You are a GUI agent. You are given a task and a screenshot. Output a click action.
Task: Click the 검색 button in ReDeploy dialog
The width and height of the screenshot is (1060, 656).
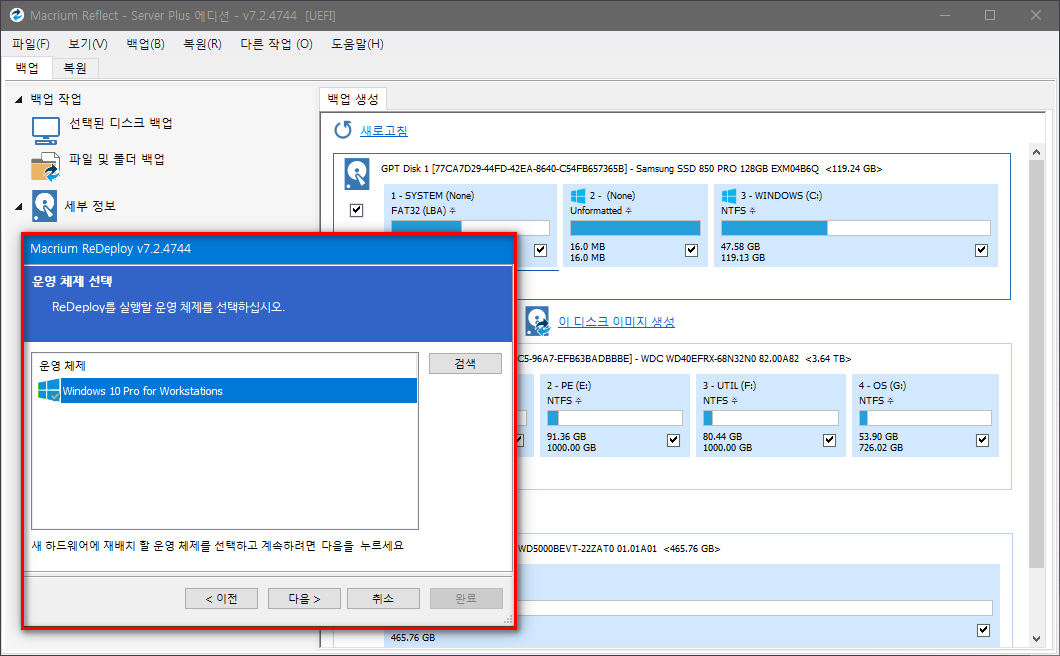465,363
